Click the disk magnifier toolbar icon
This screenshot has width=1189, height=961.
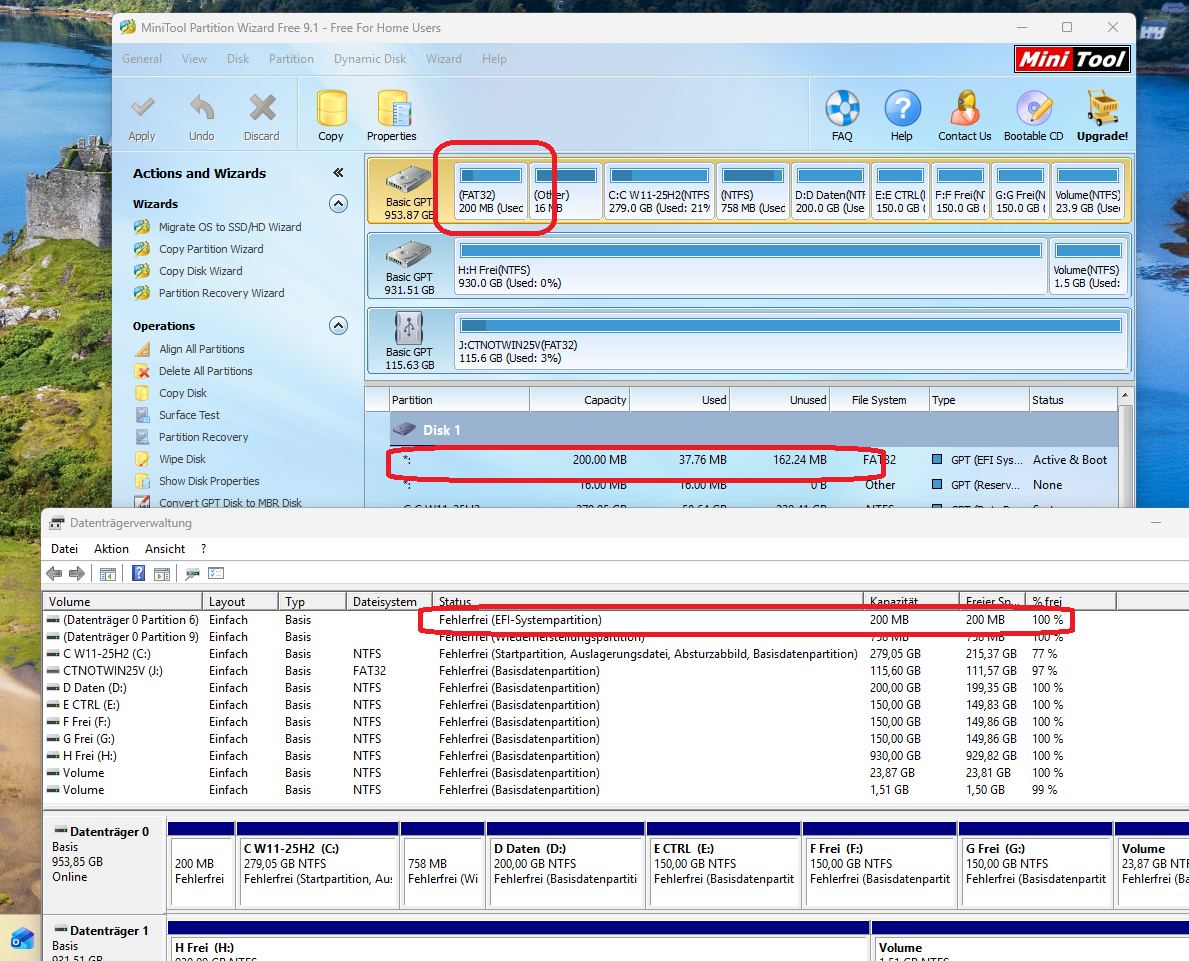click(x=193, y=573)
